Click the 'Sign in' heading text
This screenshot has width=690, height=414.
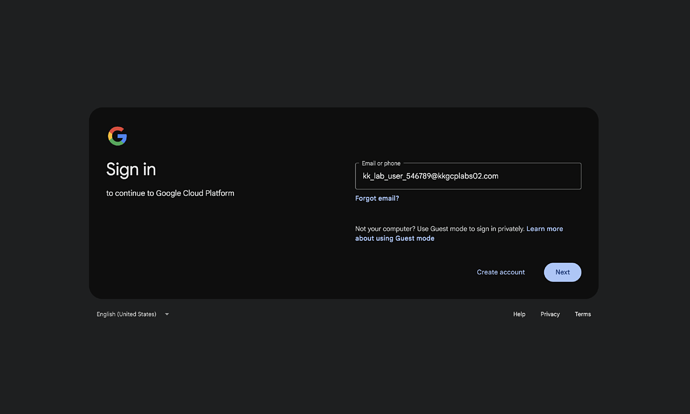click(x=131, y=169)
